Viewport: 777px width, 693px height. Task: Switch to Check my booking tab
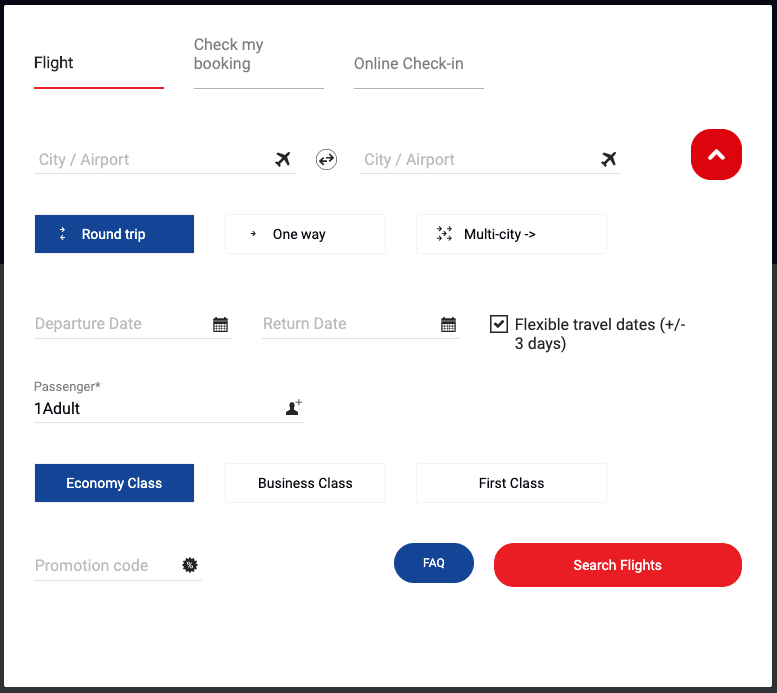pyautogui.click(x=258, y=55)
